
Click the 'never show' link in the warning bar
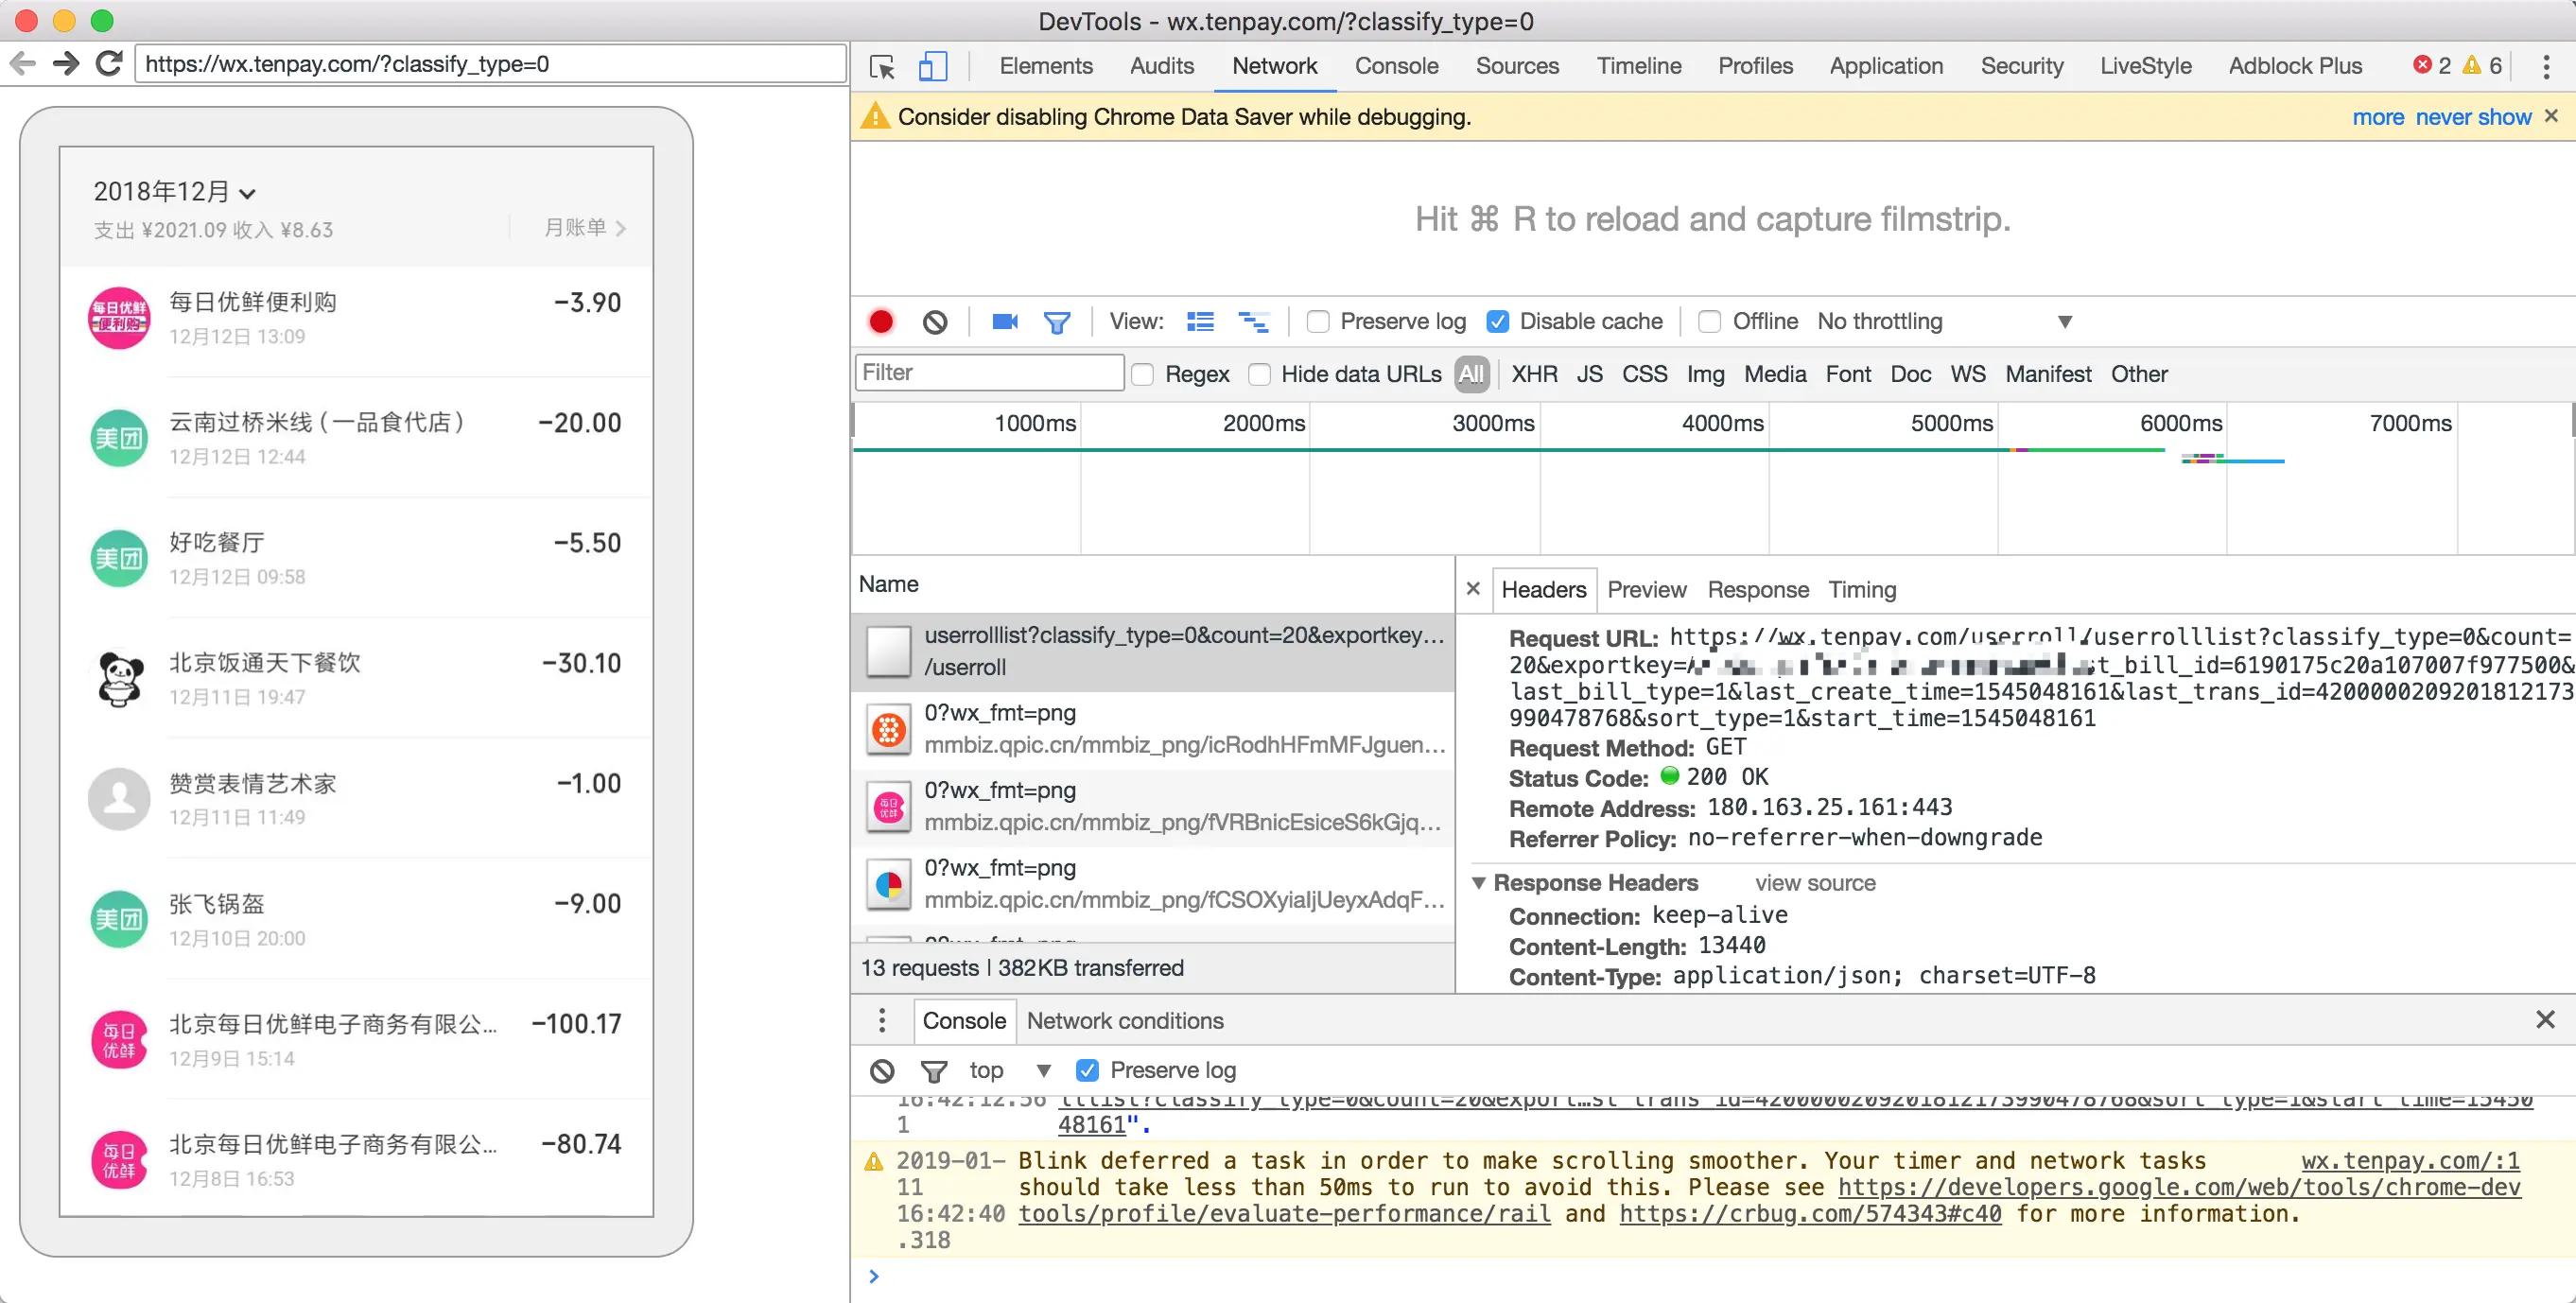2472,117
